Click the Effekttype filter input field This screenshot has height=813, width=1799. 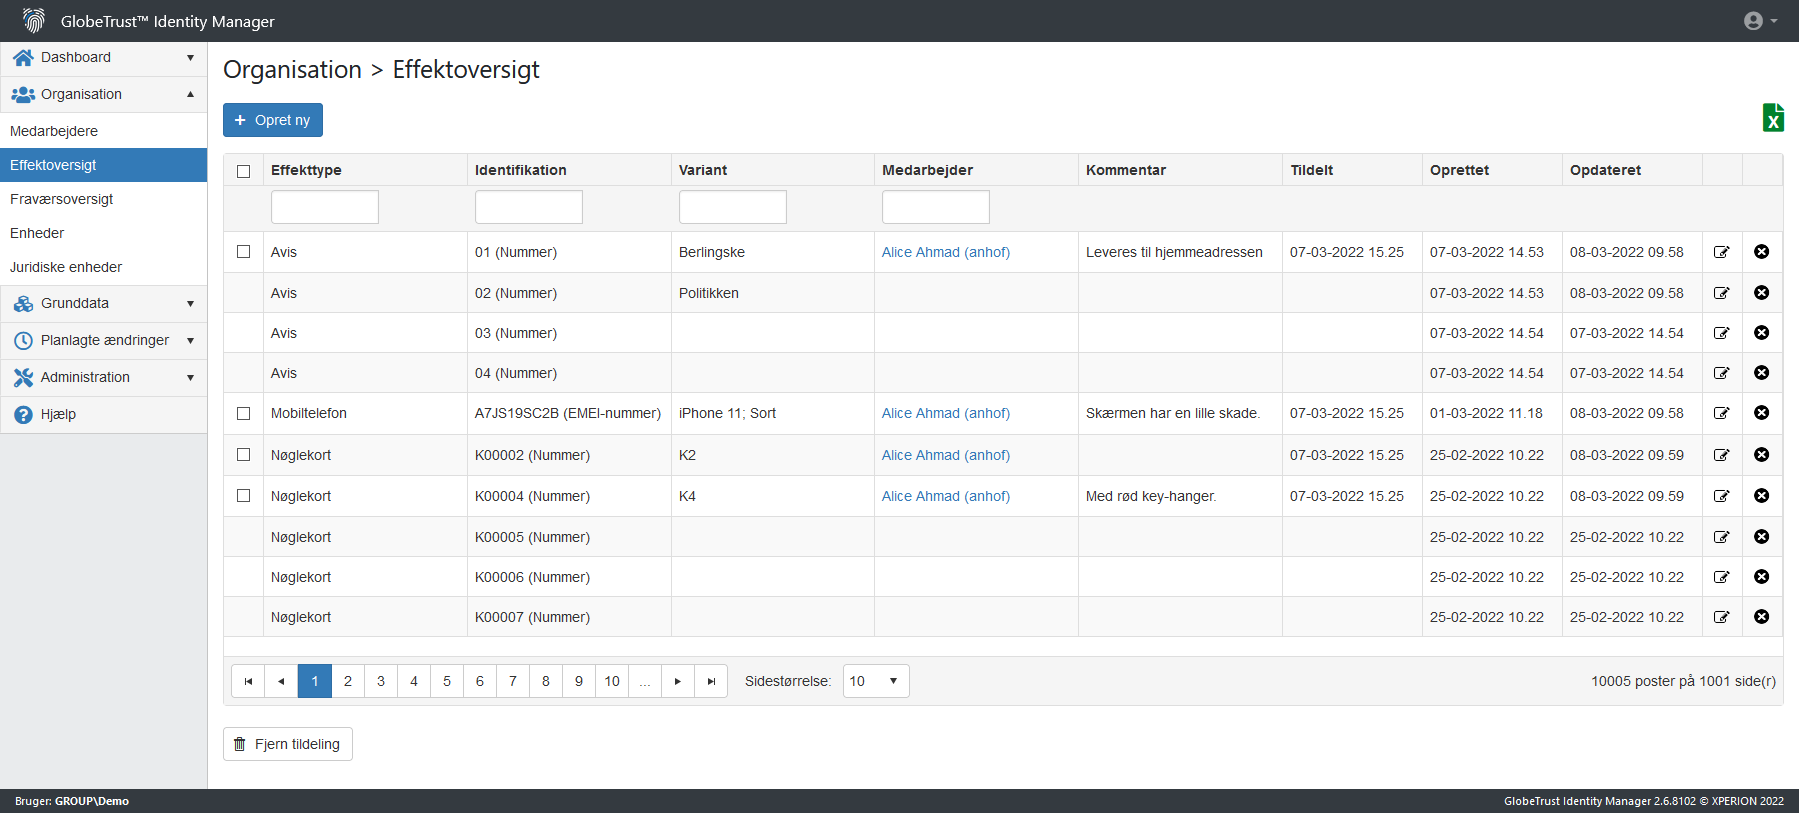(x=325, y=207)
